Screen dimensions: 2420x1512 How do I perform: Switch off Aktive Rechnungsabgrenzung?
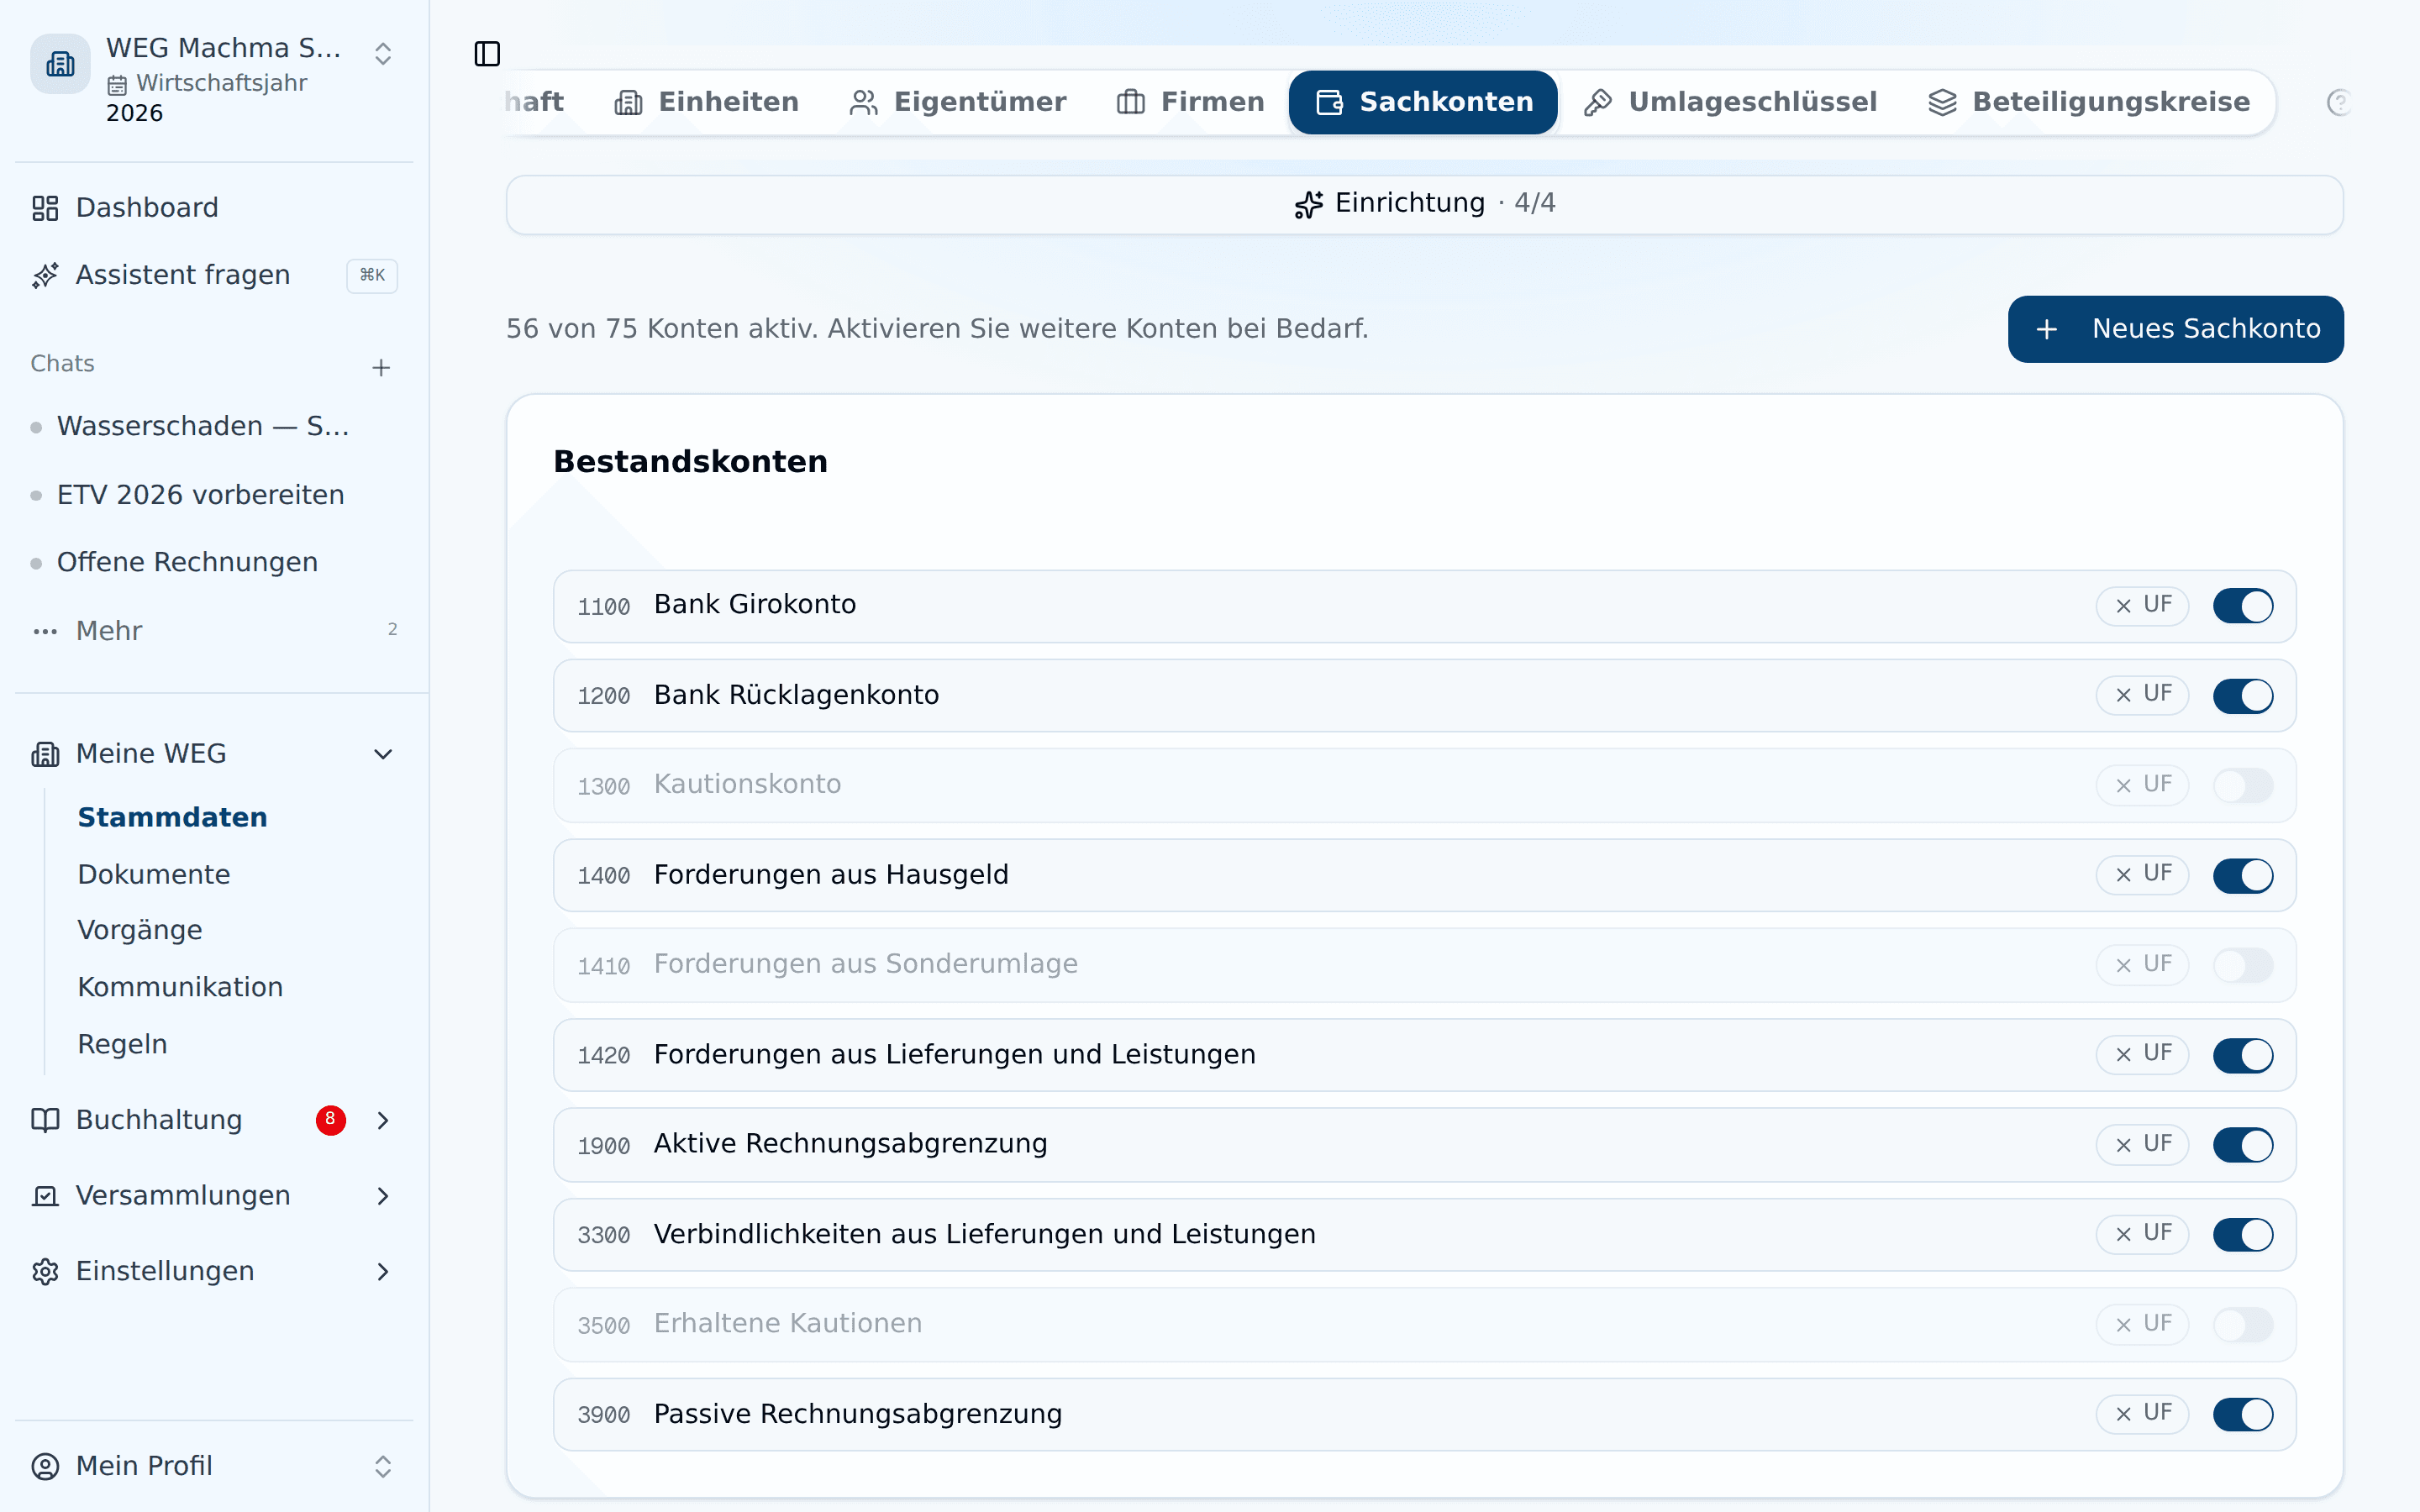2242,1145
